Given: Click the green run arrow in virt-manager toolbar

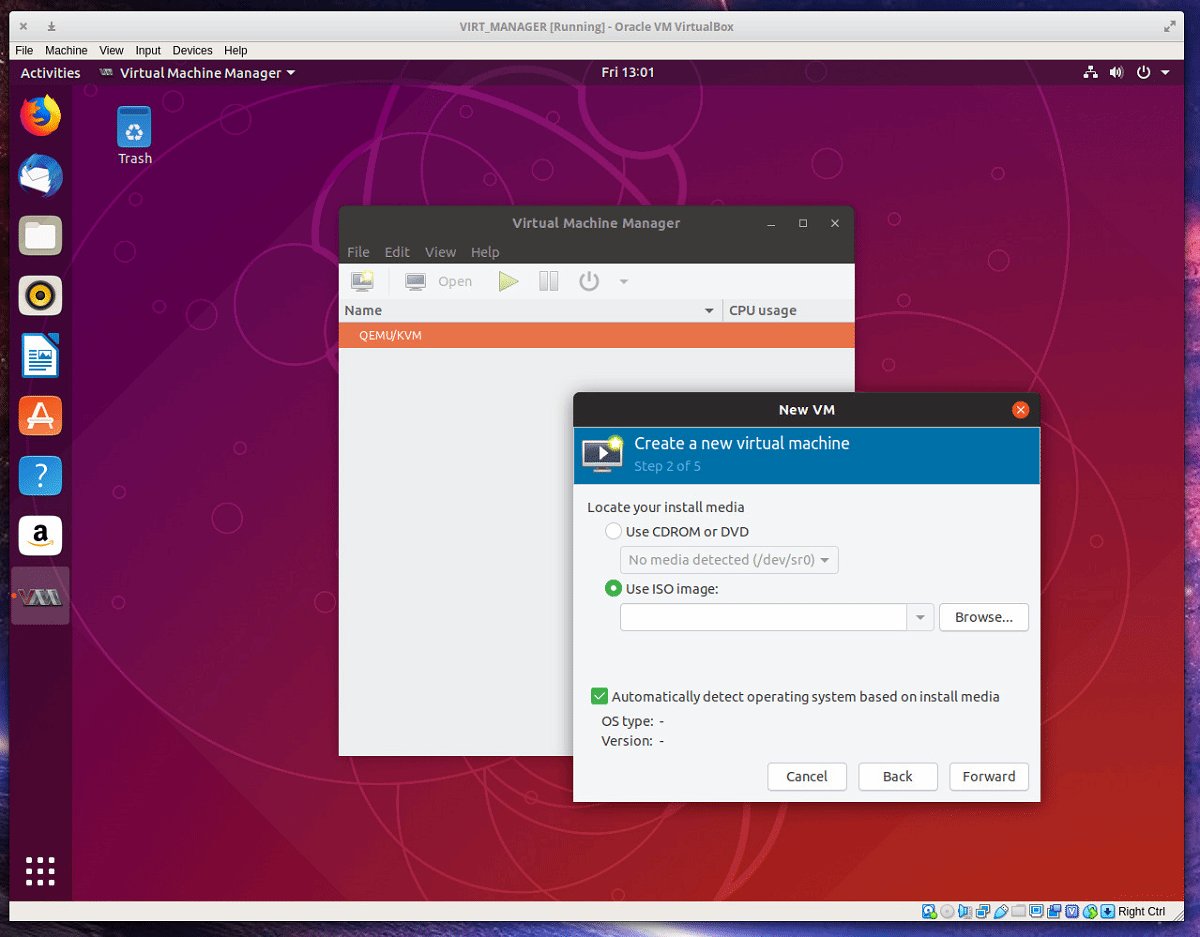Looking at the screenshot, I should pos(508,281).
